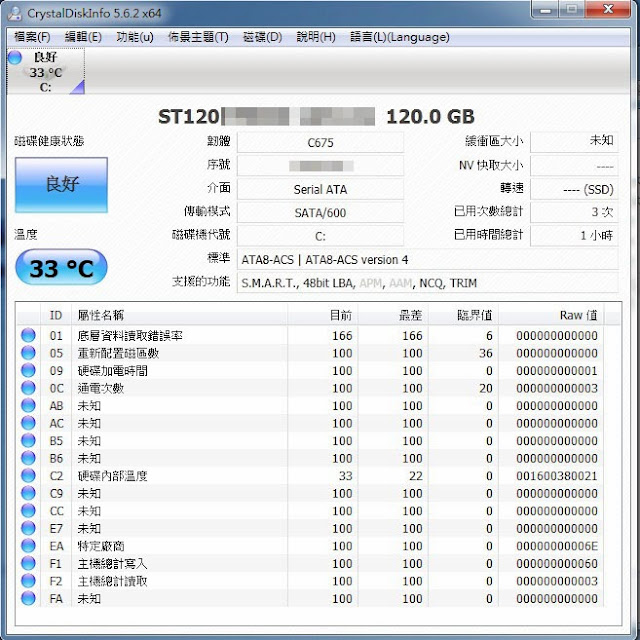The image size is (640, 640).
Task: Open the 功能(u) menu
Action: [135, 37]
